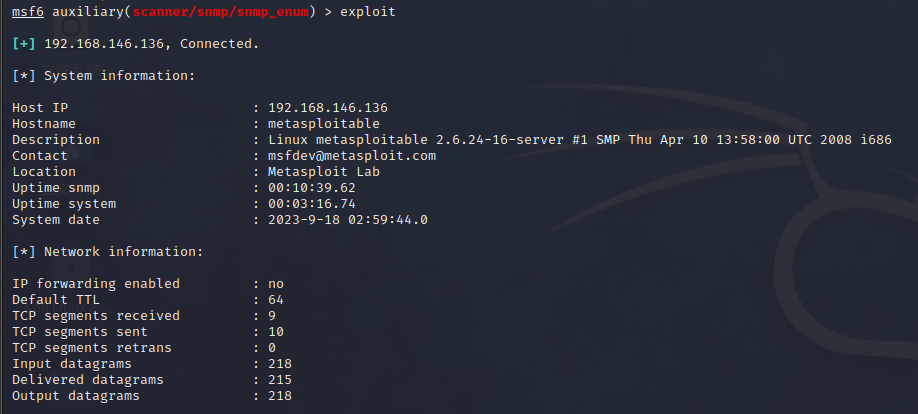918x414 pixels.
Task: Click the green [+] Connected status marker
Action: coord(23,44)
